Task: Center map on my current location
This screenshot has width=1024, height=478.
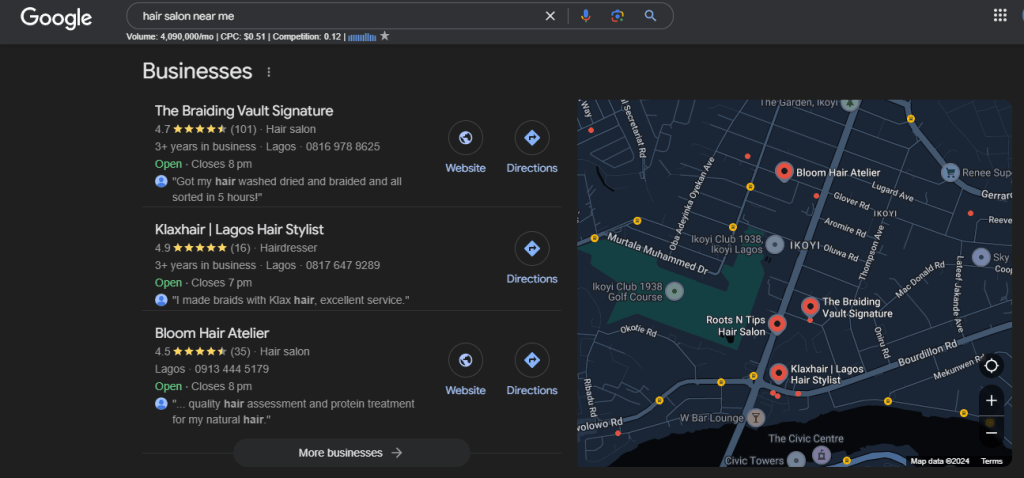Action: (991, 365)
